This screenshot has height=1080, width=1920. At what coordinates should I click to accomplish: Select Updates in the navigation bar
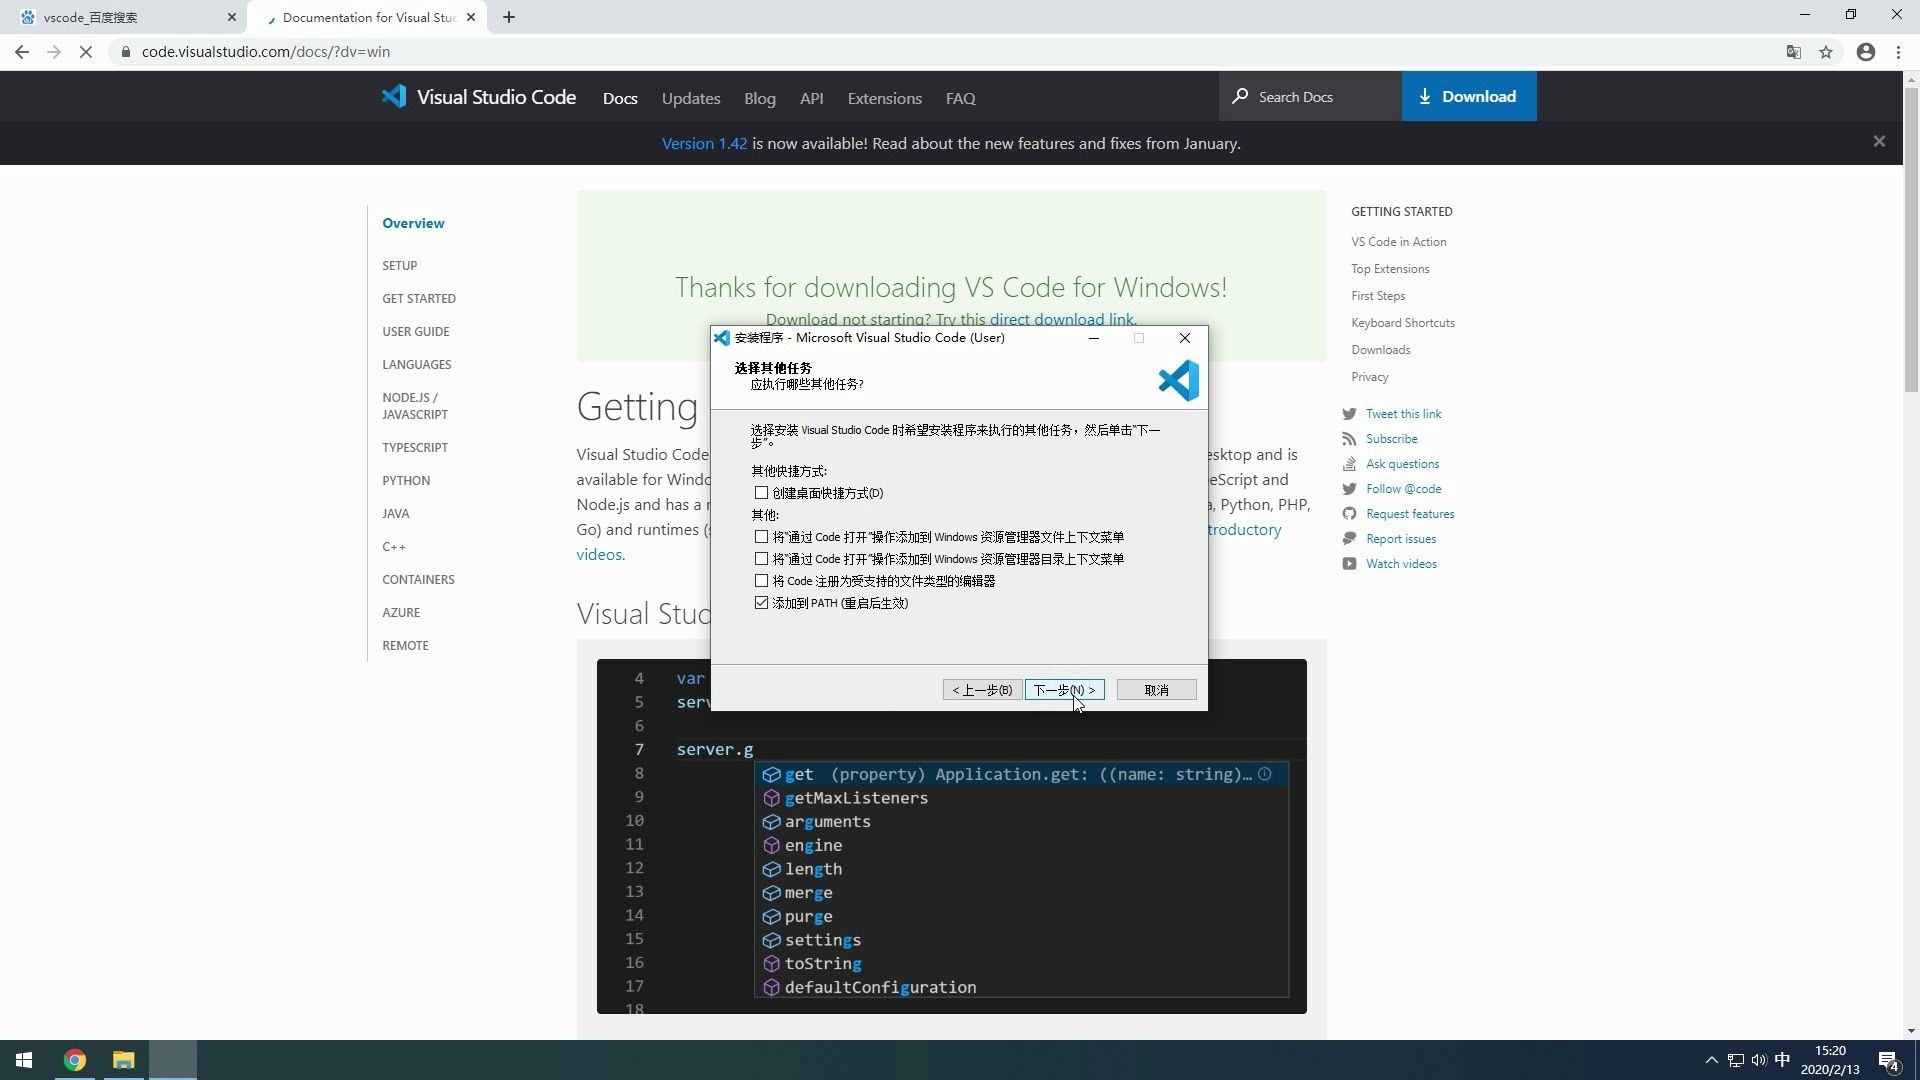coord(690,98)
